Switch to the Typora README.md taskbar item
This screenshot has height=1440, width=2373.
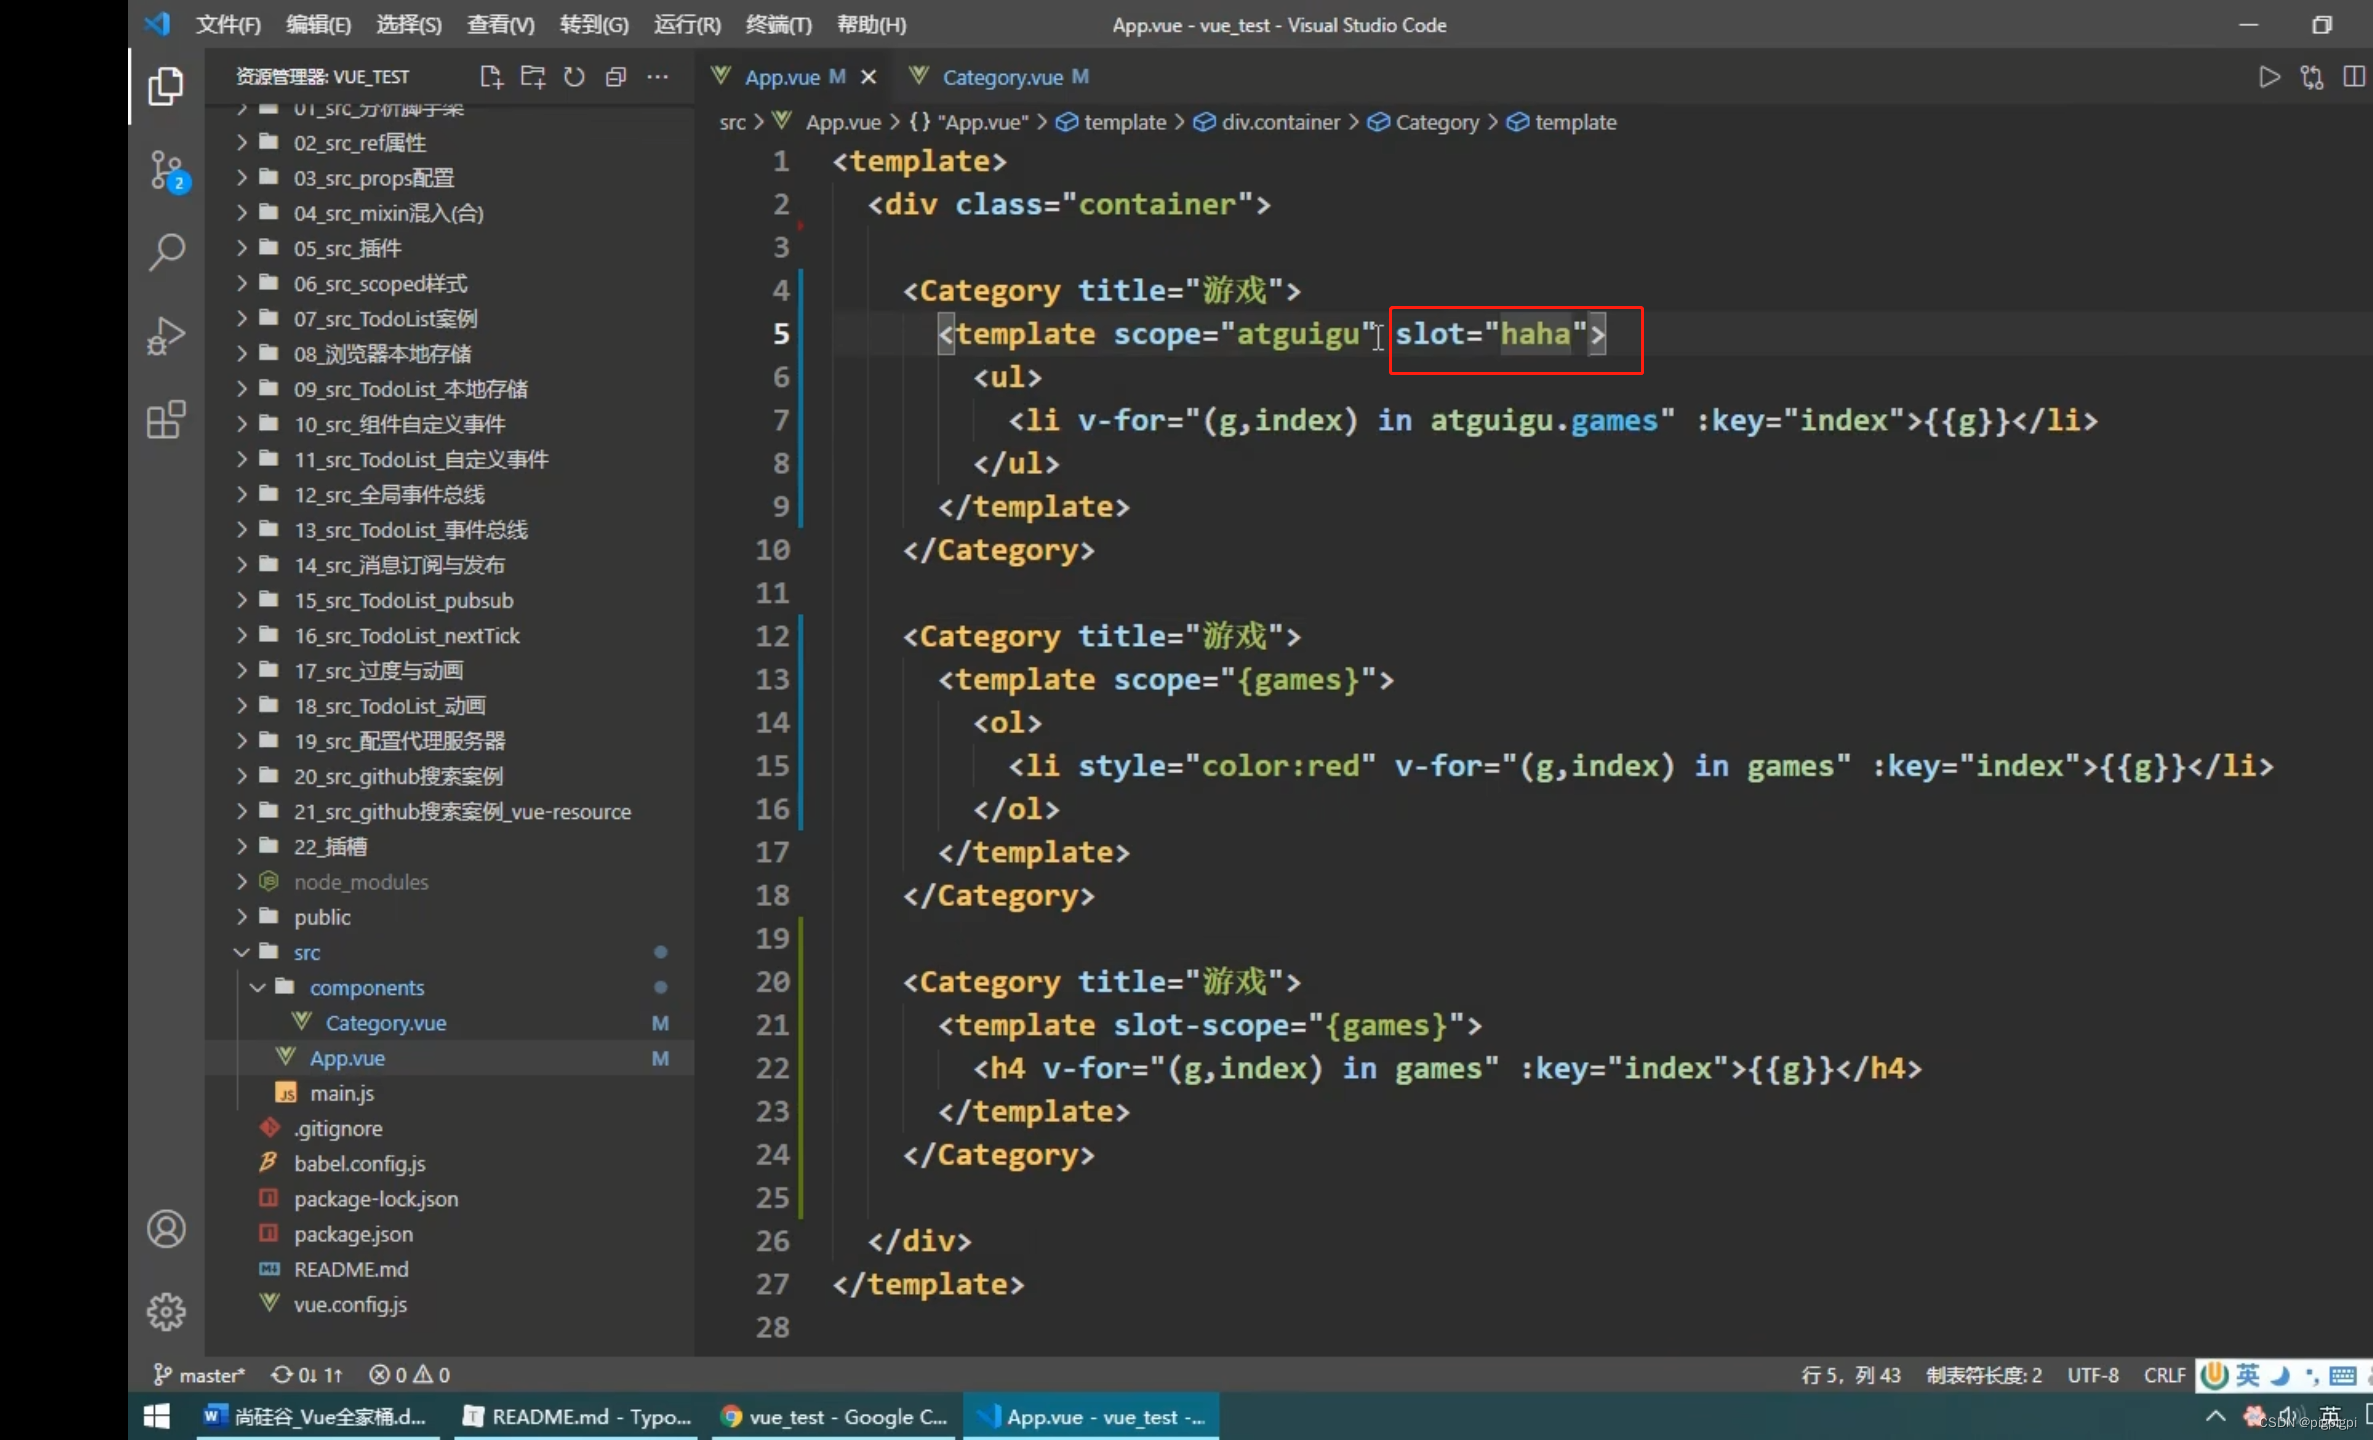(x=577, y=1416)
